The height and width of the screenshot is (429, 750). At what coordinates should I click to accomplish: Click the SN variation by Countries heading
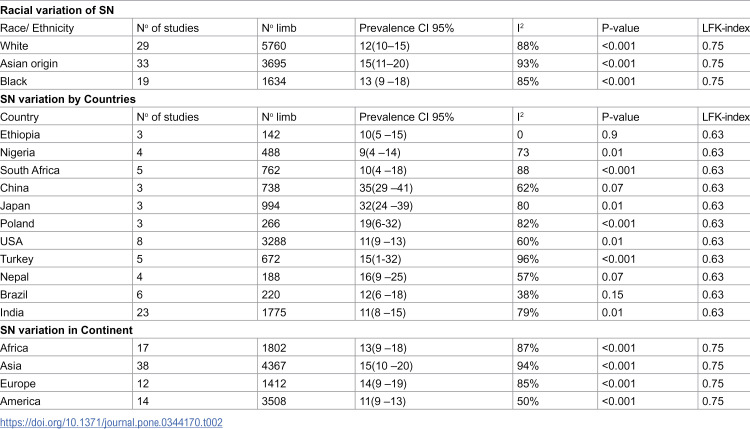68,99
